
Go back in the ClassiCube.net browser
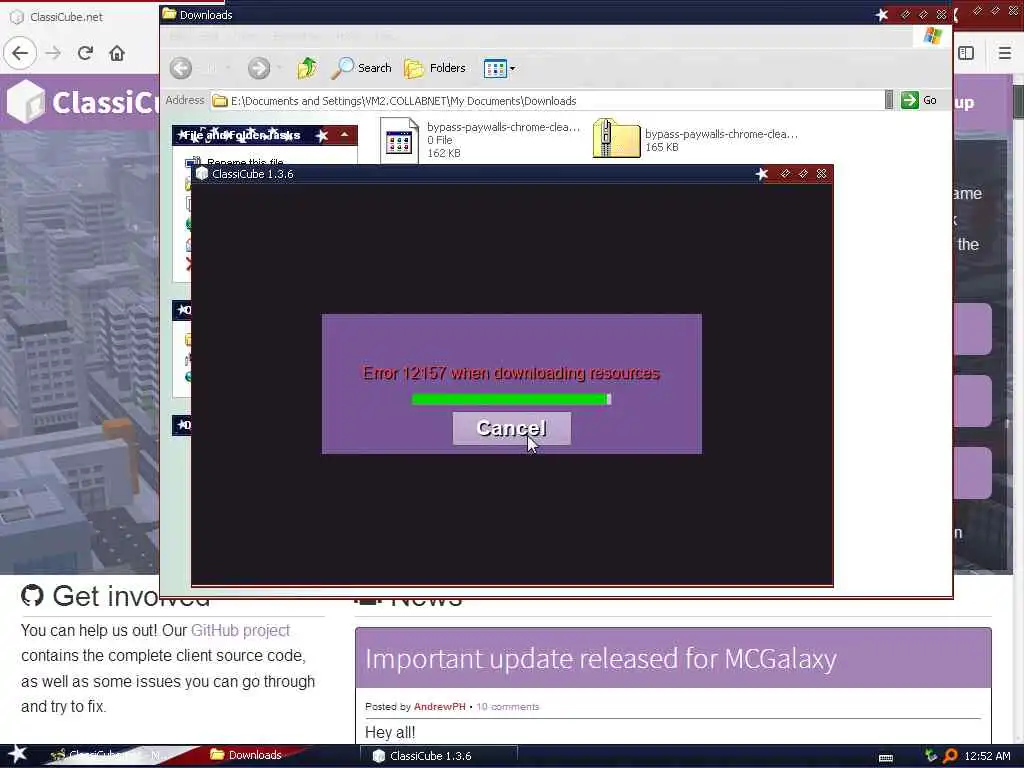20,54
